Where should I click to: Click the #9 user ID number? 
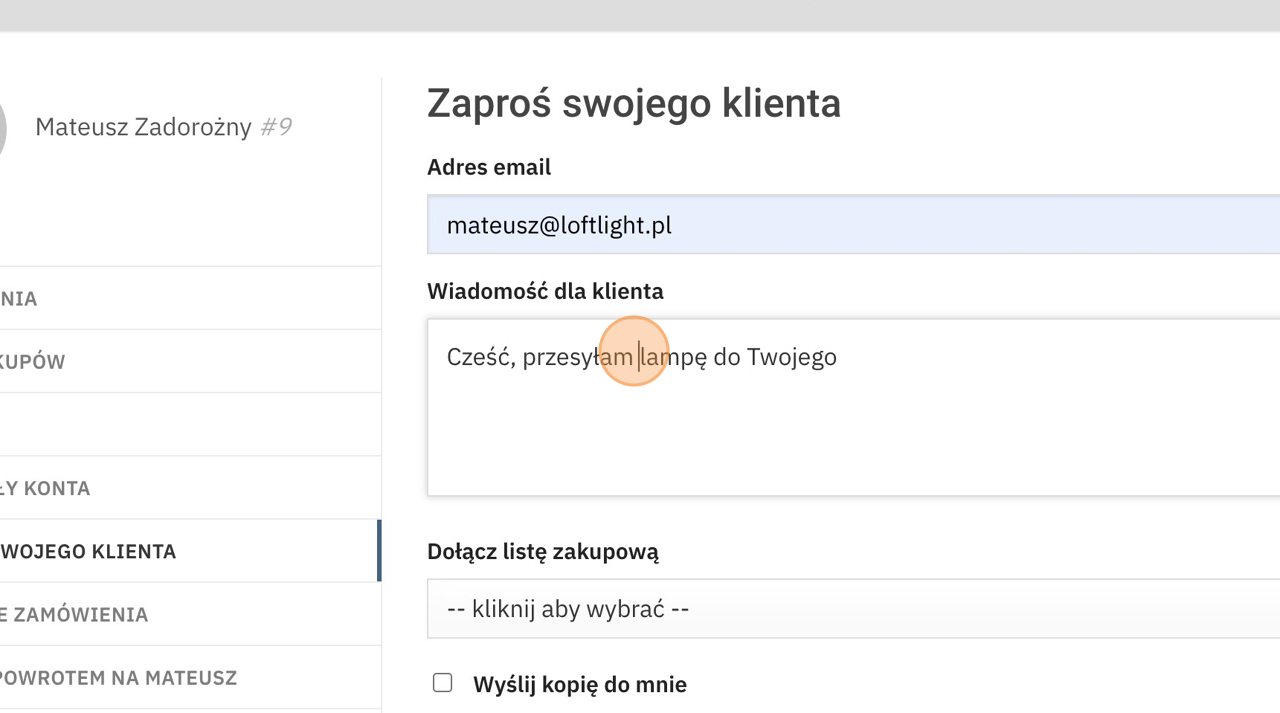pos(276,127)
